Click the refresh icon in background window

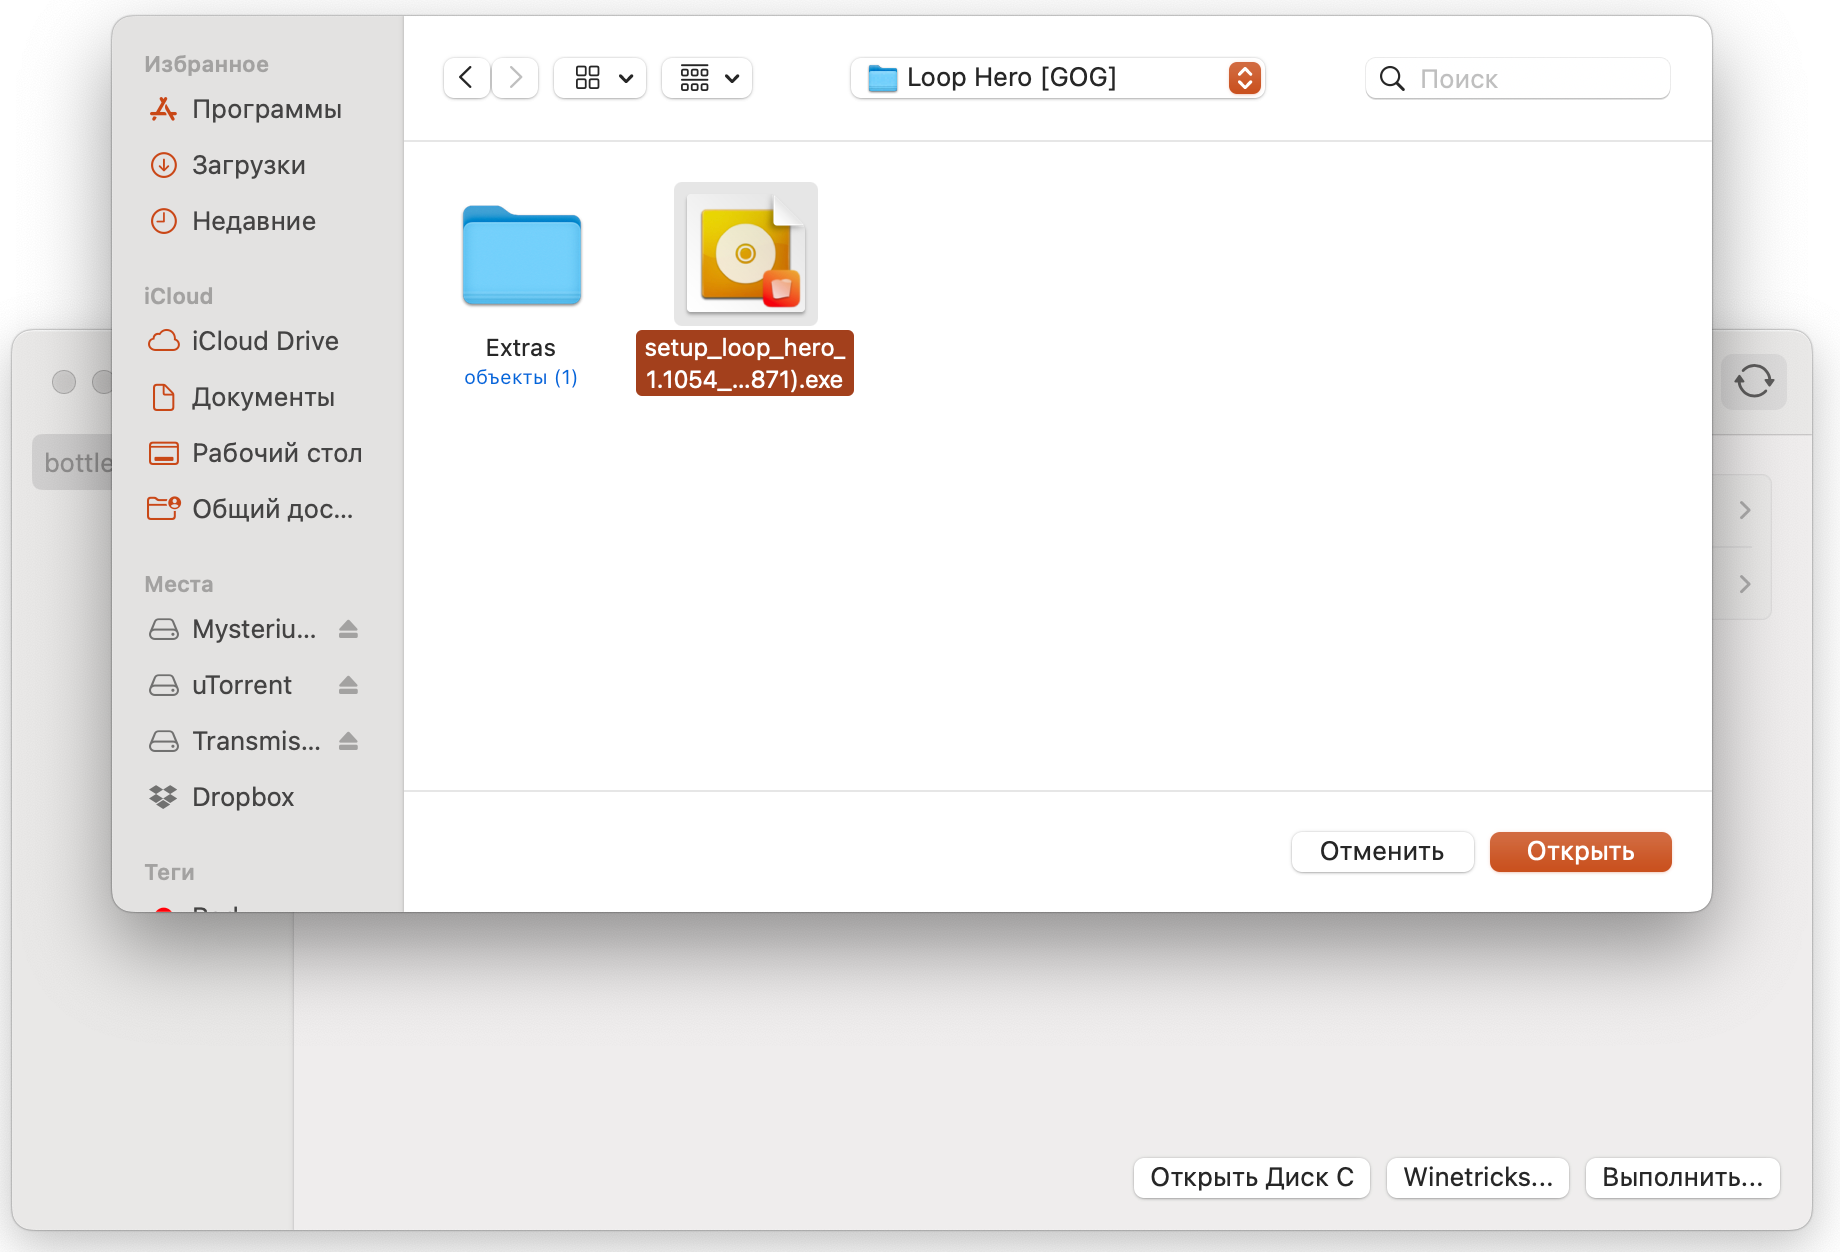(1754, 381)
